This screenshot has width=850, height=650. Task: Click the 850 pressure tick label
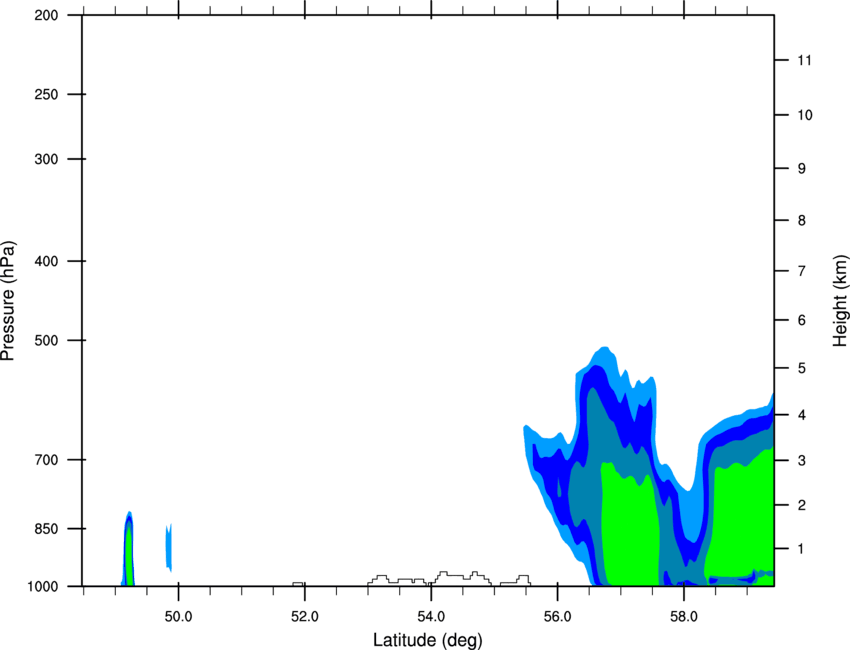click(x=47, y=528)
